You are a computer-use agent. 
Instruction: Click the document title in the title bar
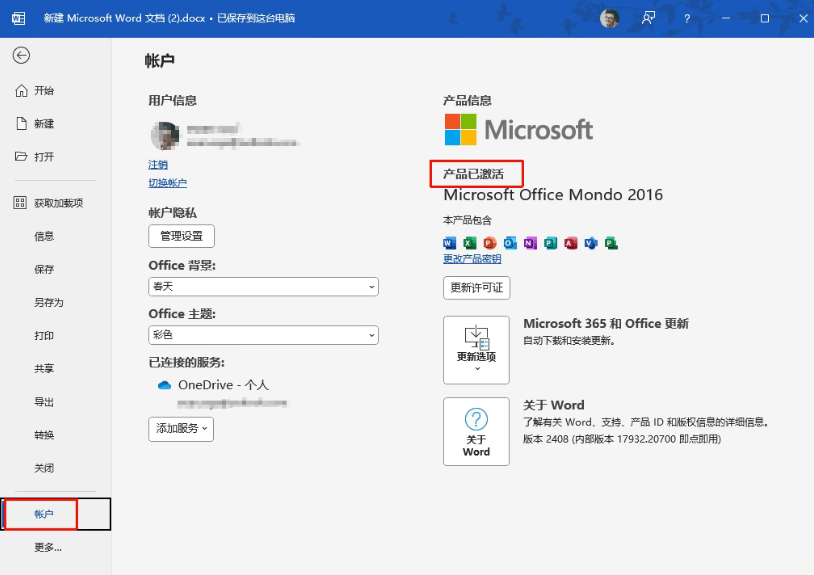169,18
